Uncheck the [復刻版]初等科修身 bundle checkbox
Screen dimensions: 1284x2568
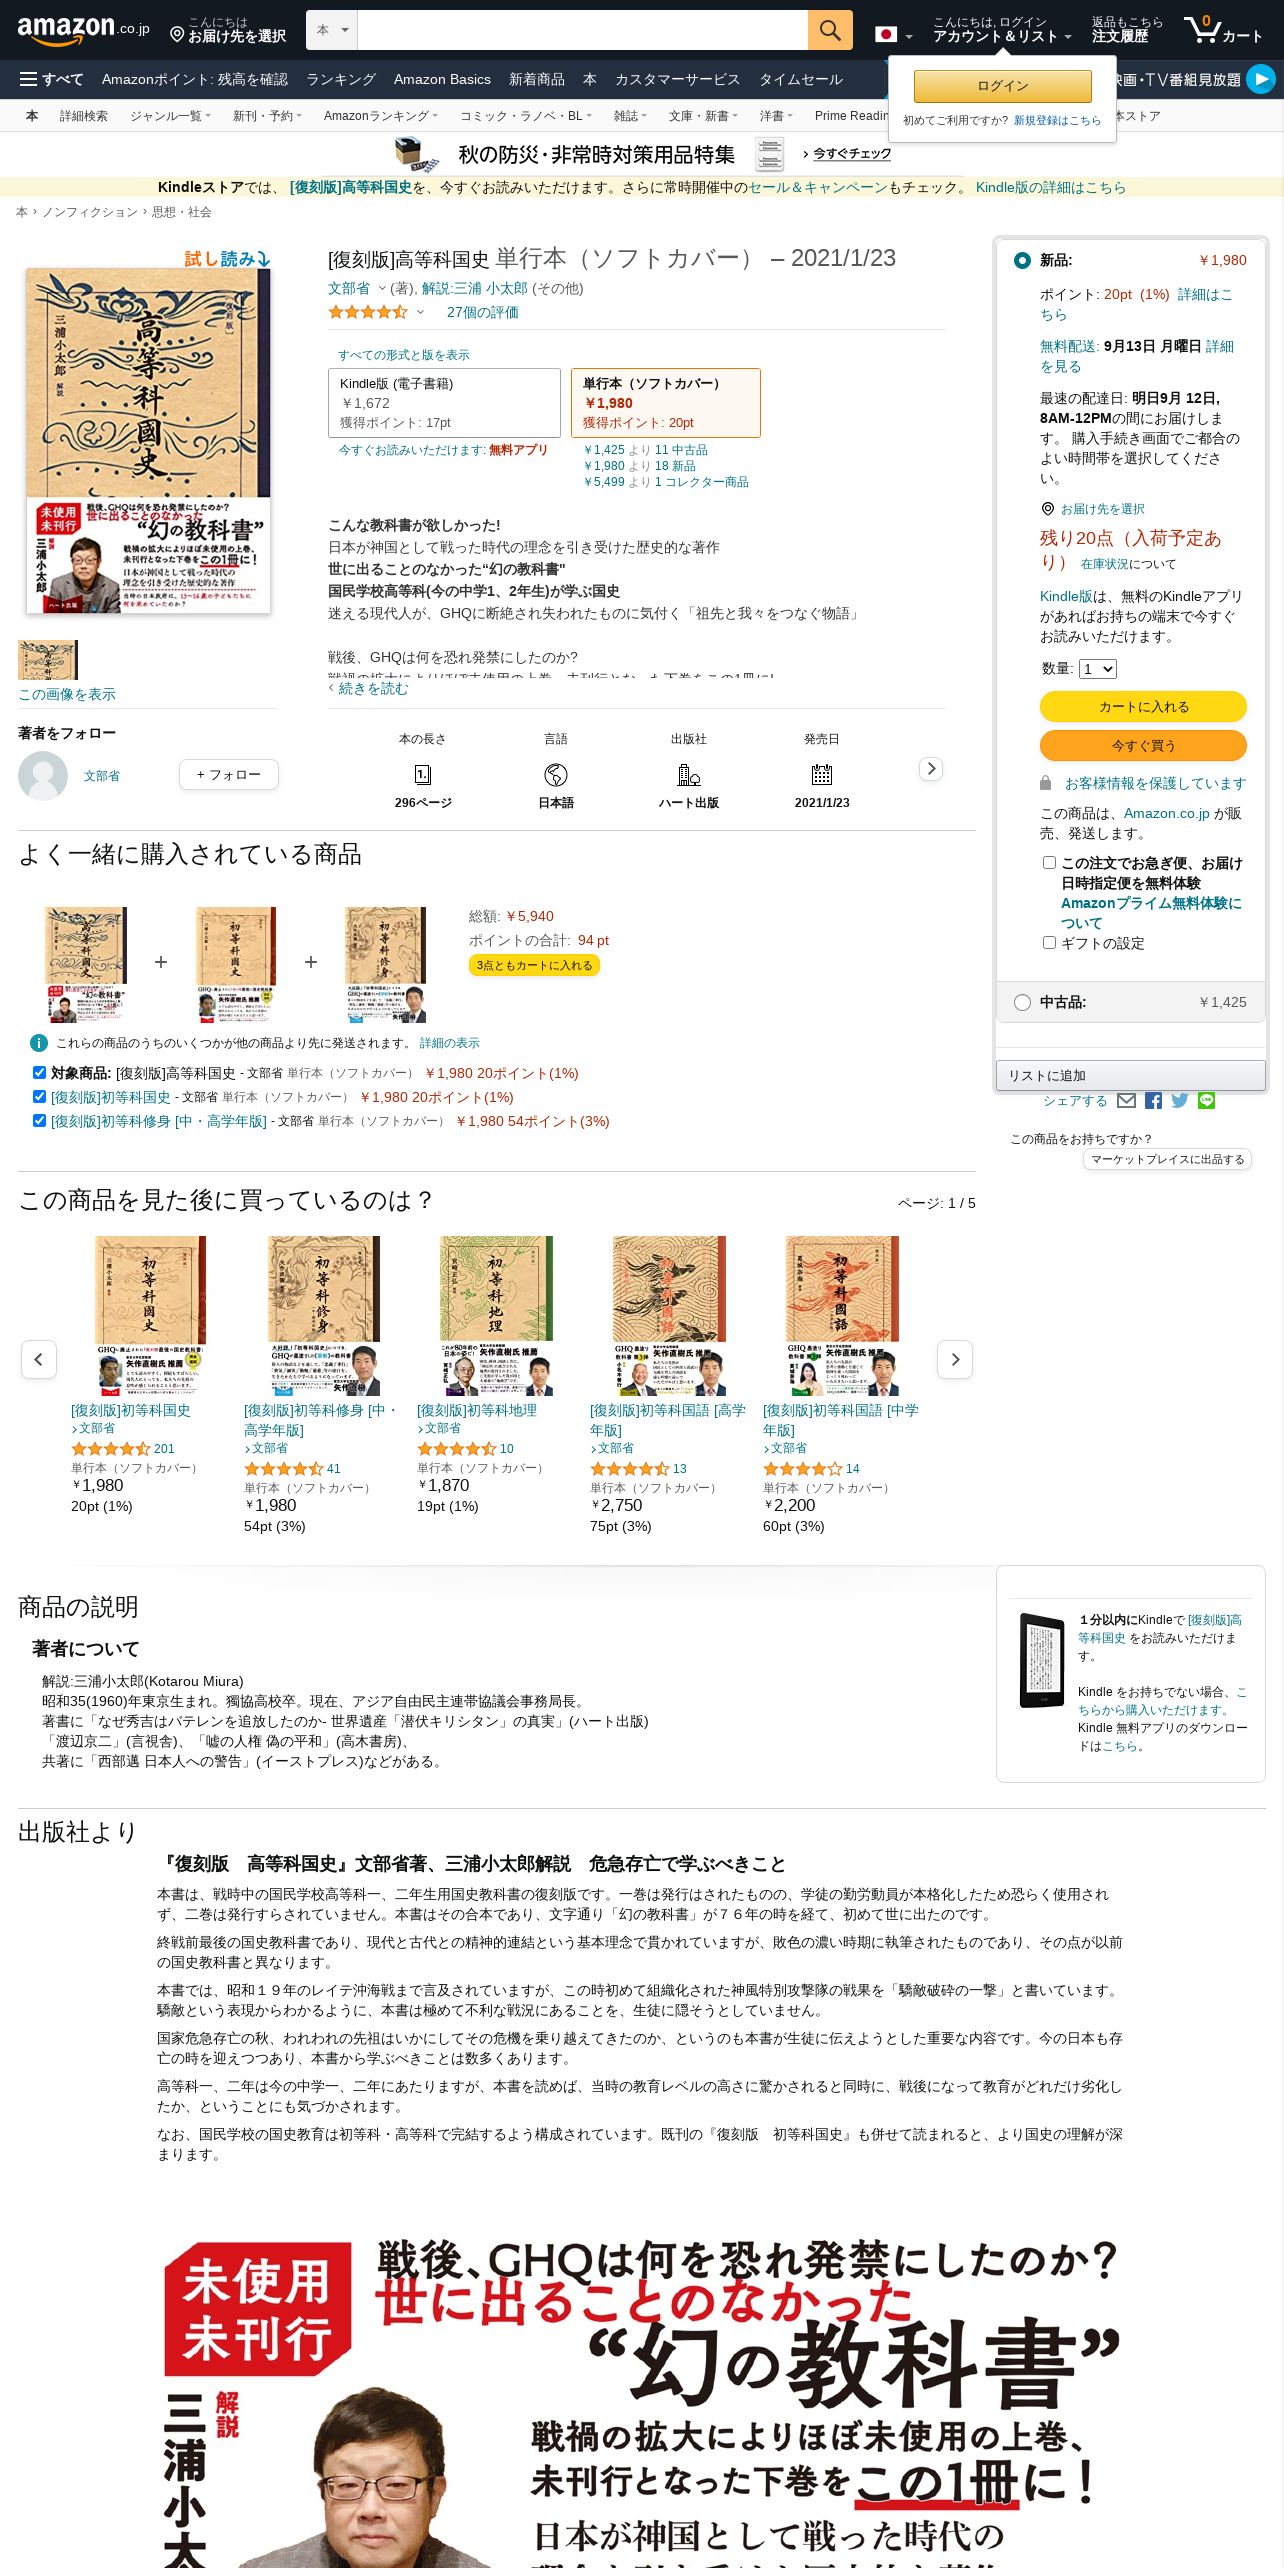pyautogui.click(x=39, y=1120)
